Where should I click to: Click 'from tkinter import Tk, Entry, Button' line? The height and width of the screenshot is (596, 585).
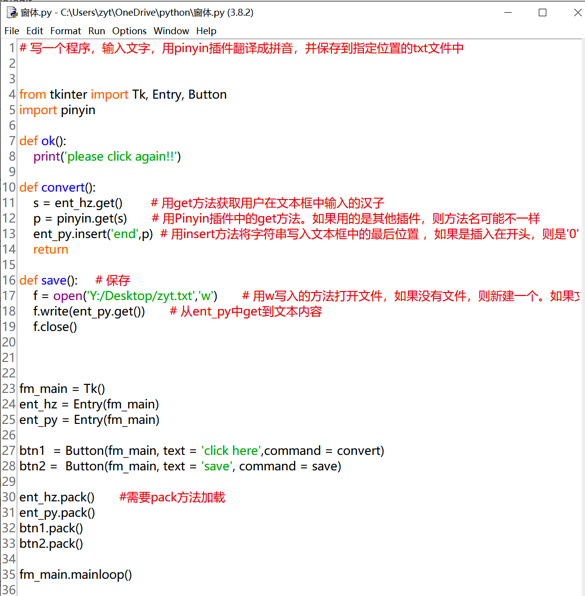point(123,94)
